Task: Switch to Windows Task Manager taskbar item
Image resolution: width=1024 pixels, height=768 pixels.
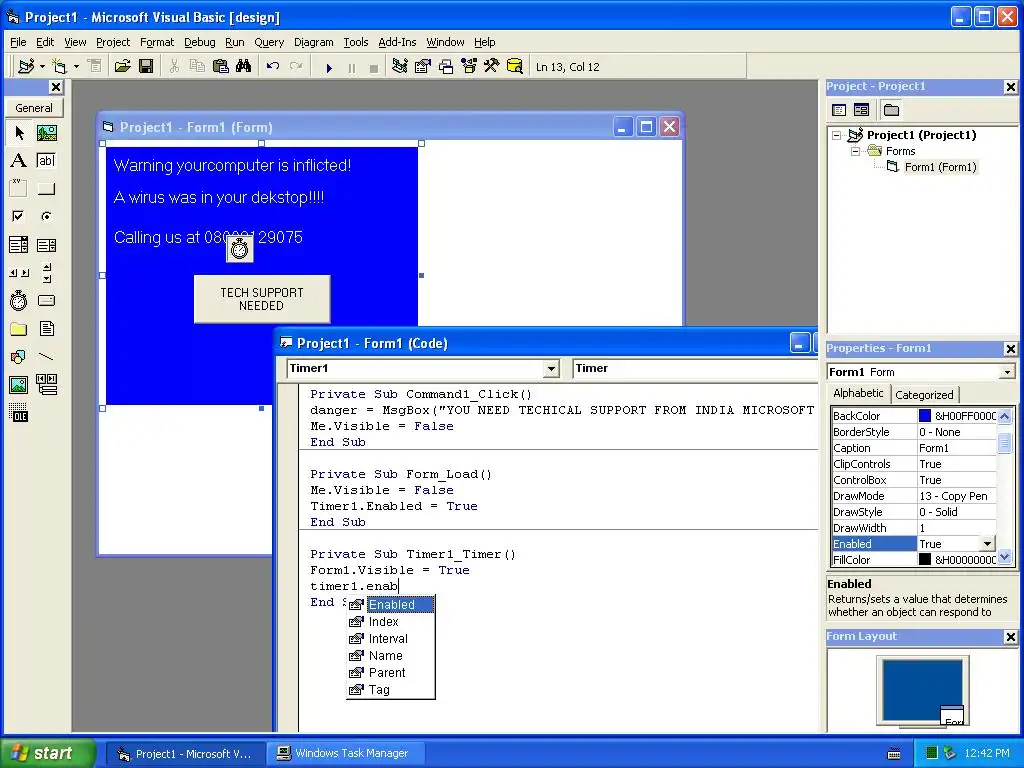Action: coord(346,754)
